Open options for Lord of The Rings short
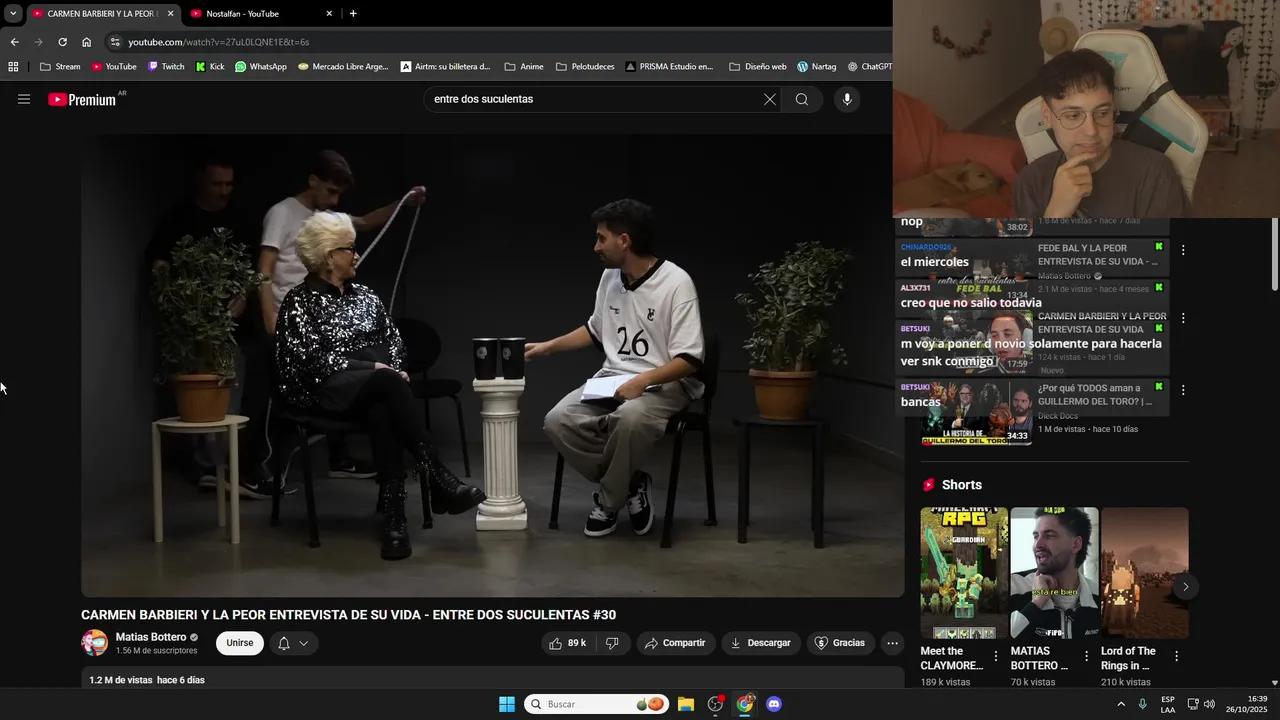The width and height of the screenshot is (1280, 720). [x=1176, y=657]
